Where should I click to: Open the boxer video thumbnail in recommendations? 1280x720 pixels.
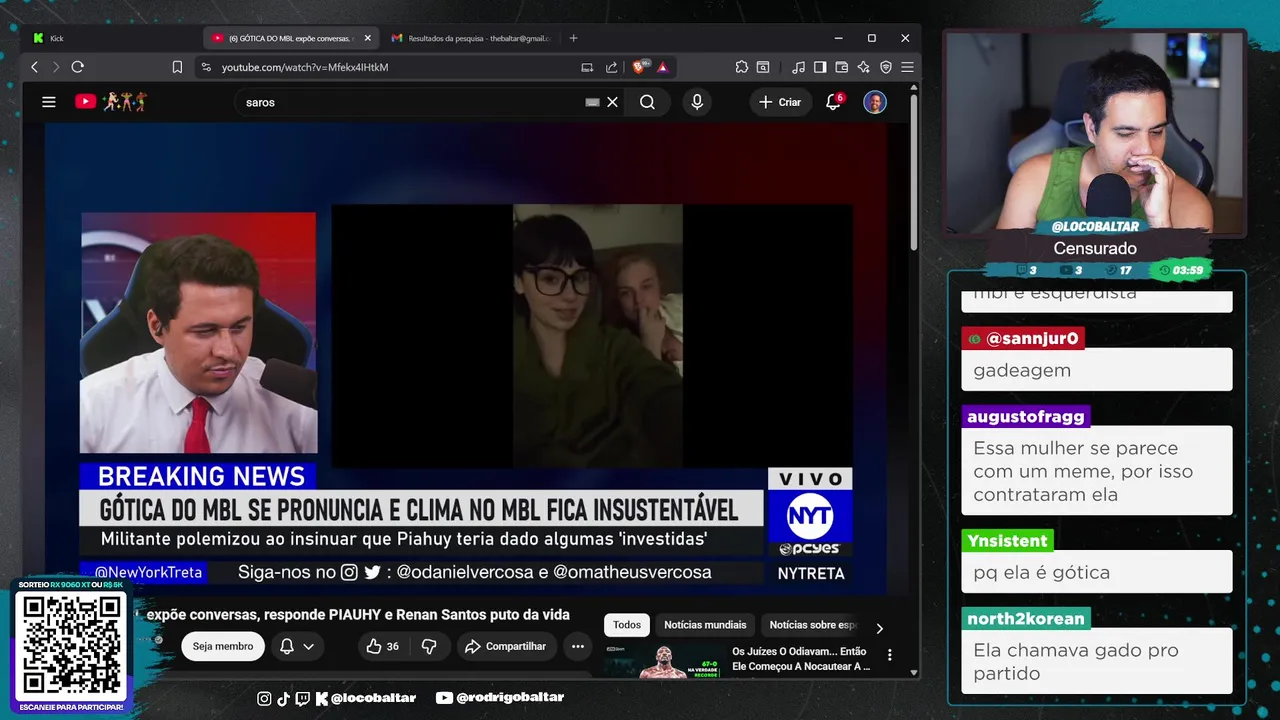664,661
